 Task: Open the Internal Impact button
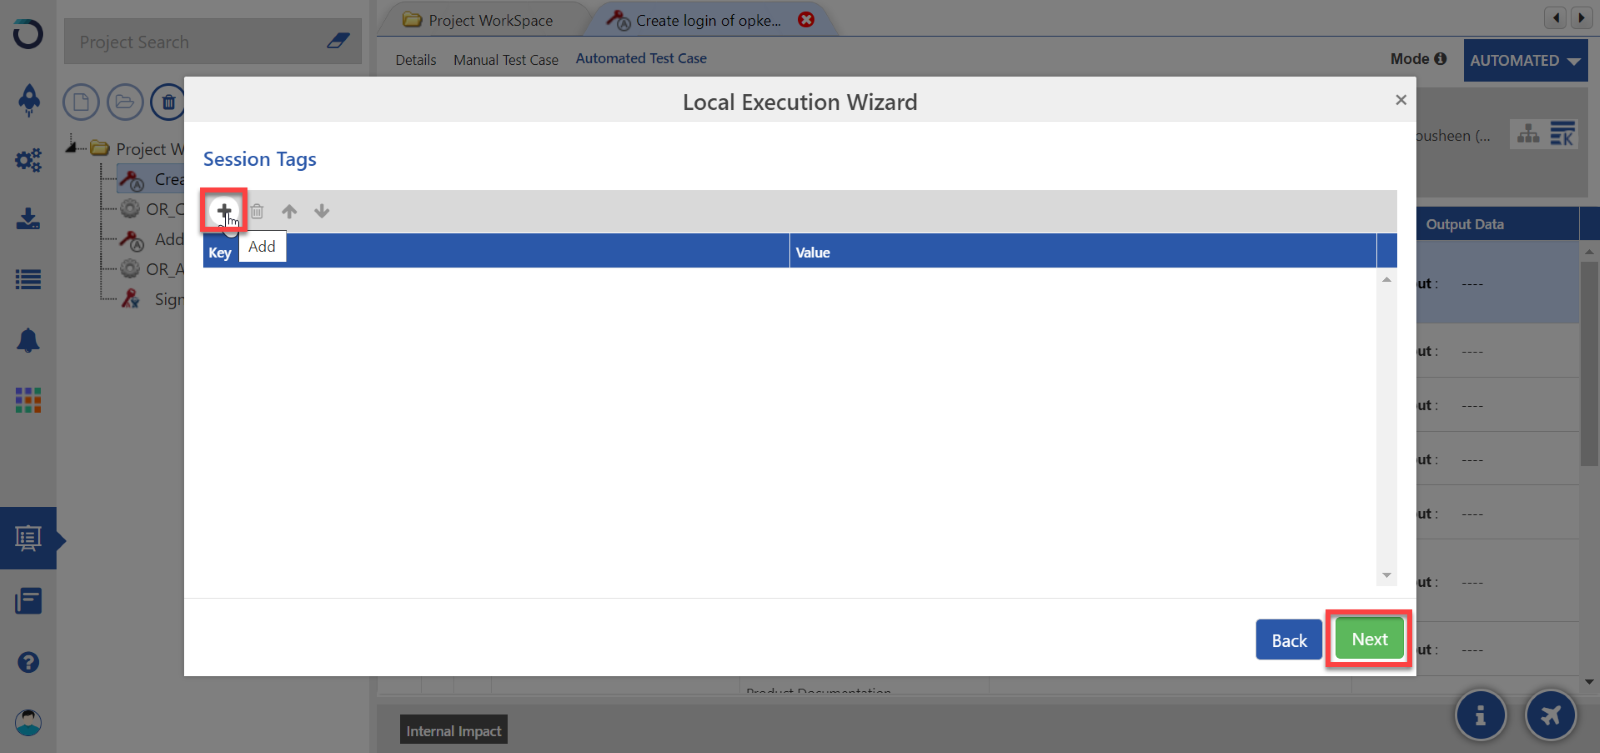point(454,731)
